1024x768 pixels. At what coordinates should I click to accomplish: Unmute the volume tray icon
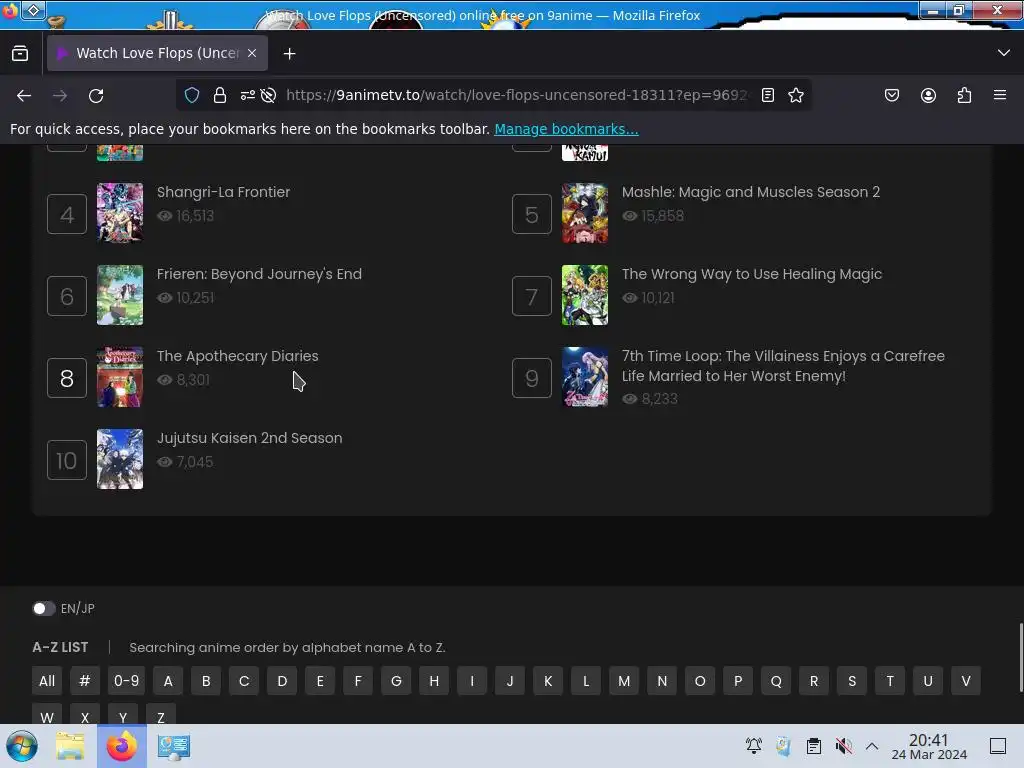click(844, 746)
